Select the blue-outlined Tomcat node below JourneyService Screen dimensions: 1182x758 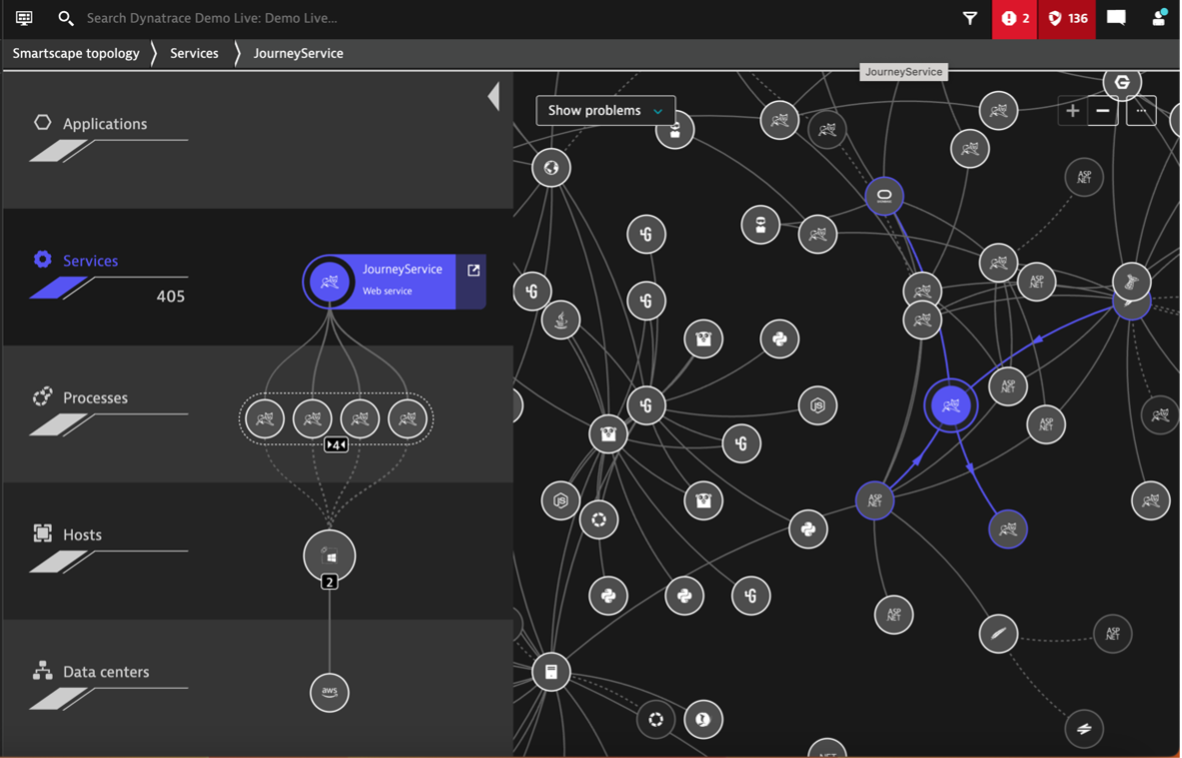[x=1008, y=529]
